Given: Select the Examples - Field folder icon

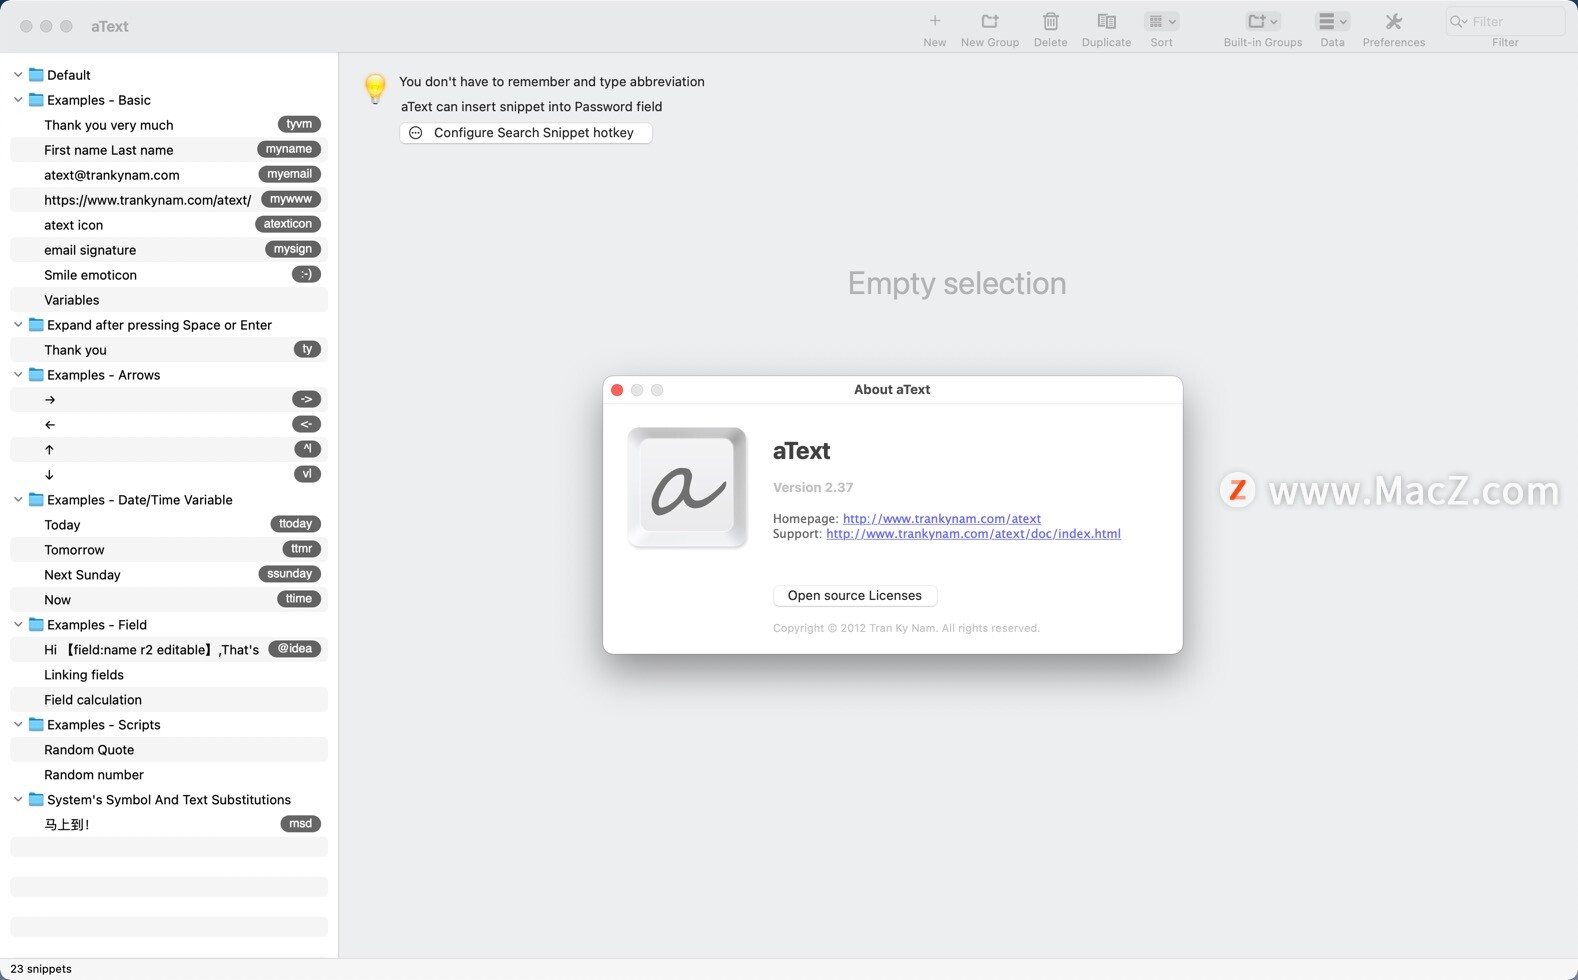Looking at the screenshot, I should [36, 625].
